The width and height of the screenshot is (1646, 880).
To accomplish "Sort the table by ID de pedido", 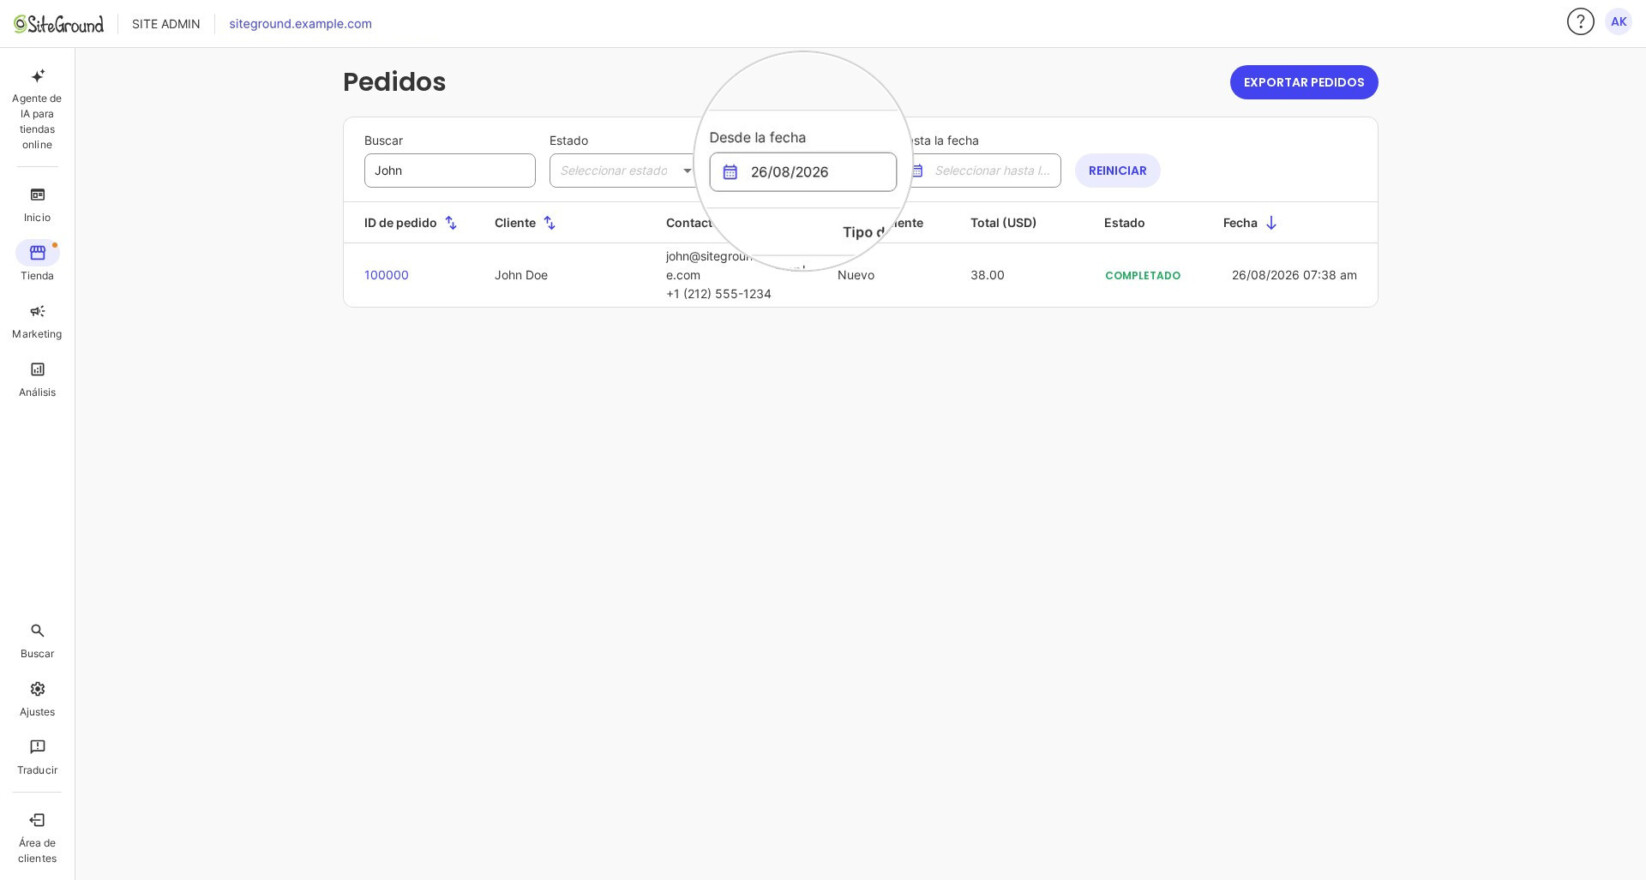I will [x=411, y=223].
